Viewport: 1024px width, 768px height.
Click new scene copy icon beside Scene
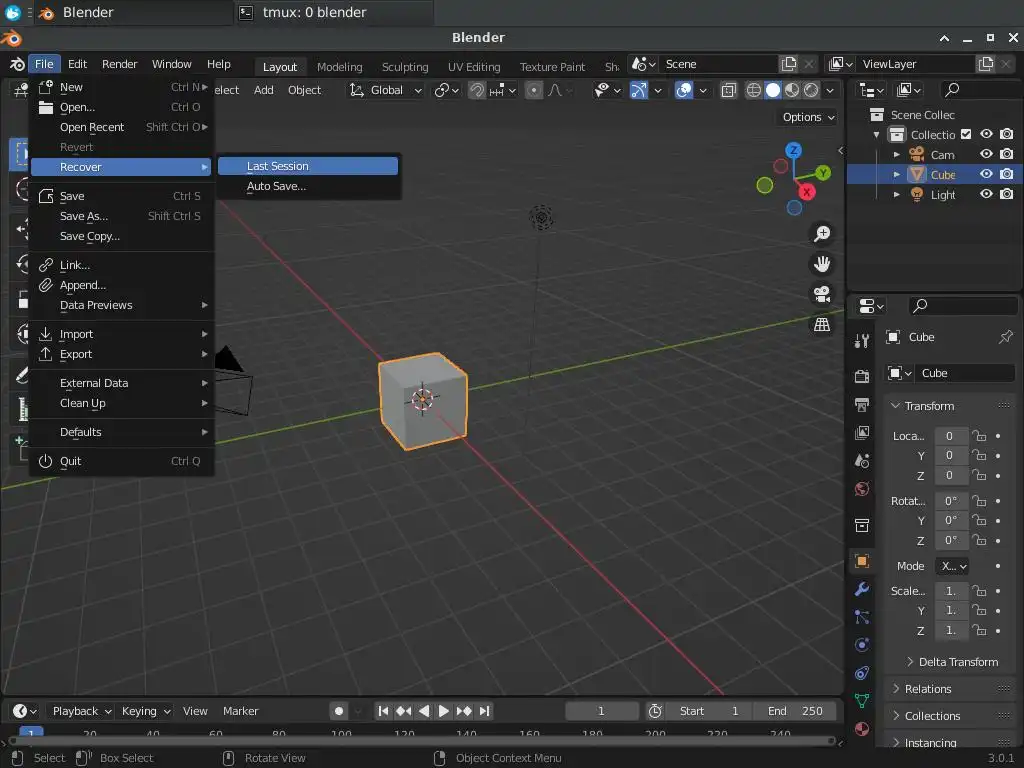(789, 64)
